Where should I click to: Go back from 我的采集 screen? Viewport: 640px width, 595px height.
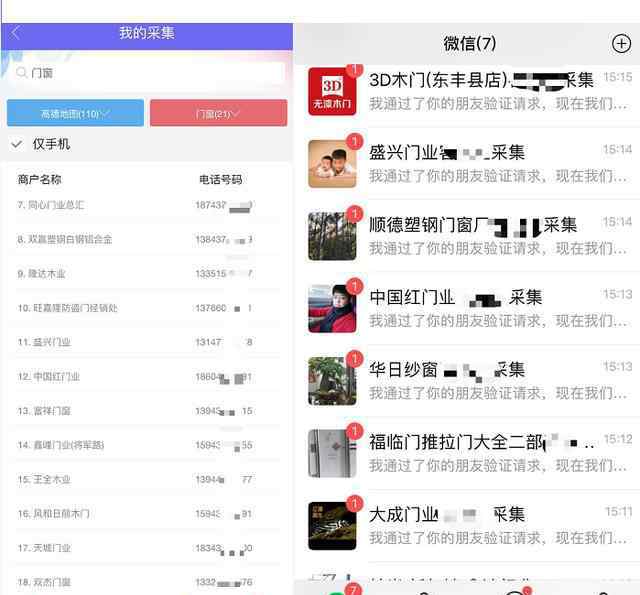coord(16,33)
